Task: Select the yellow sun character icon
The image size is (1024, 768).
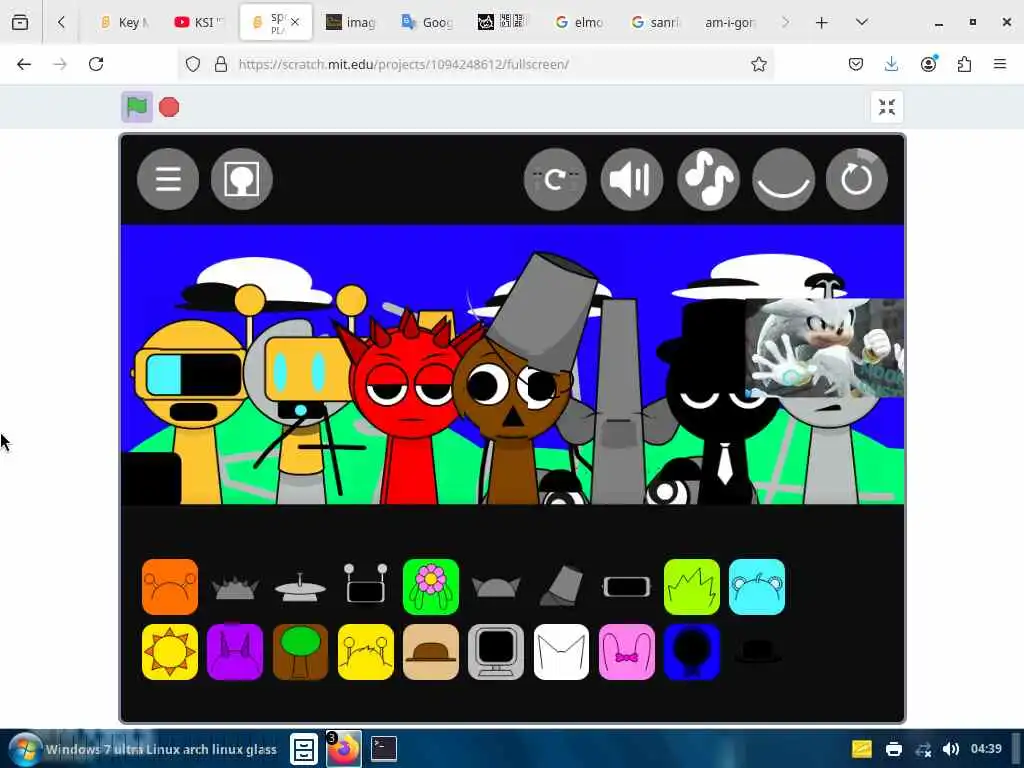Action: point(170,652)
